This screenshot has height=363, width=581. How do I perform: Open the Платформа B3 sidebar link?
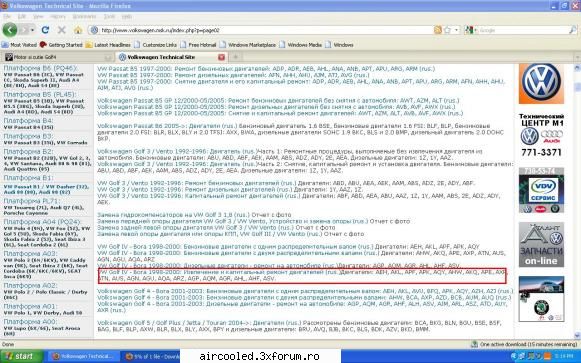coord(28,136)
